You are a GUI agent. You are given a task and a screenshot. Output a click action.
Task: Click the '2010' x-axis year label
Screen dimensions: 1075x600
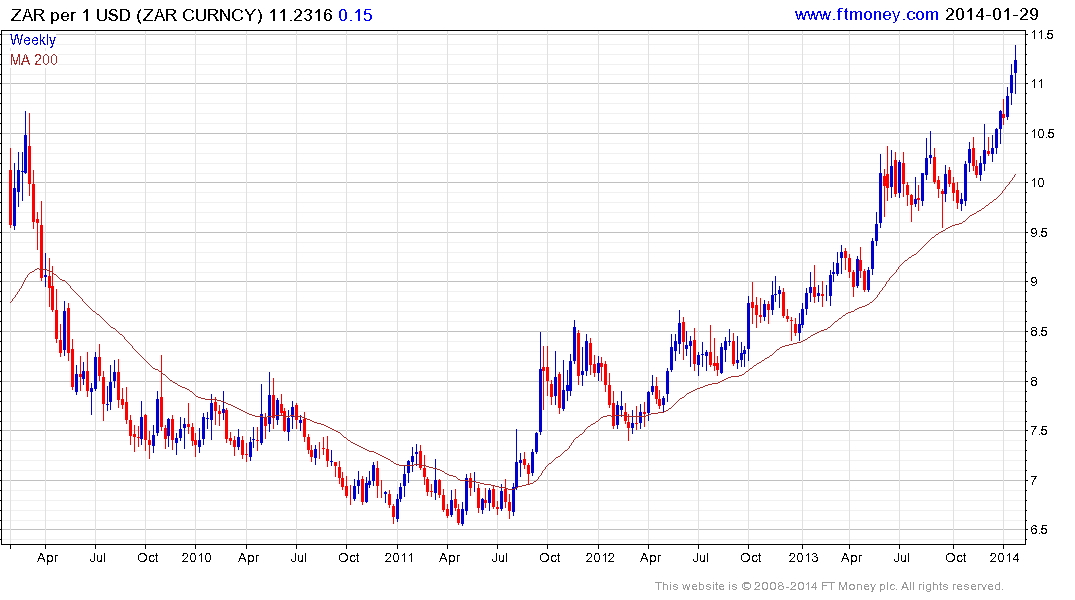click(x=196, y=557)
